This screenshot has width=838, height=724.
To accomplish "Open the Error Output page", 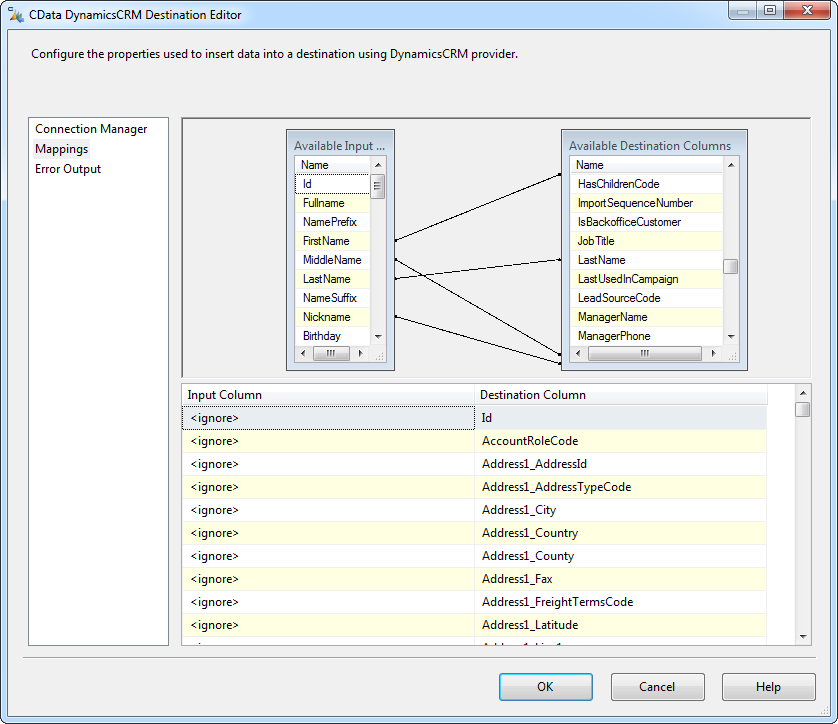I will 68,169.
